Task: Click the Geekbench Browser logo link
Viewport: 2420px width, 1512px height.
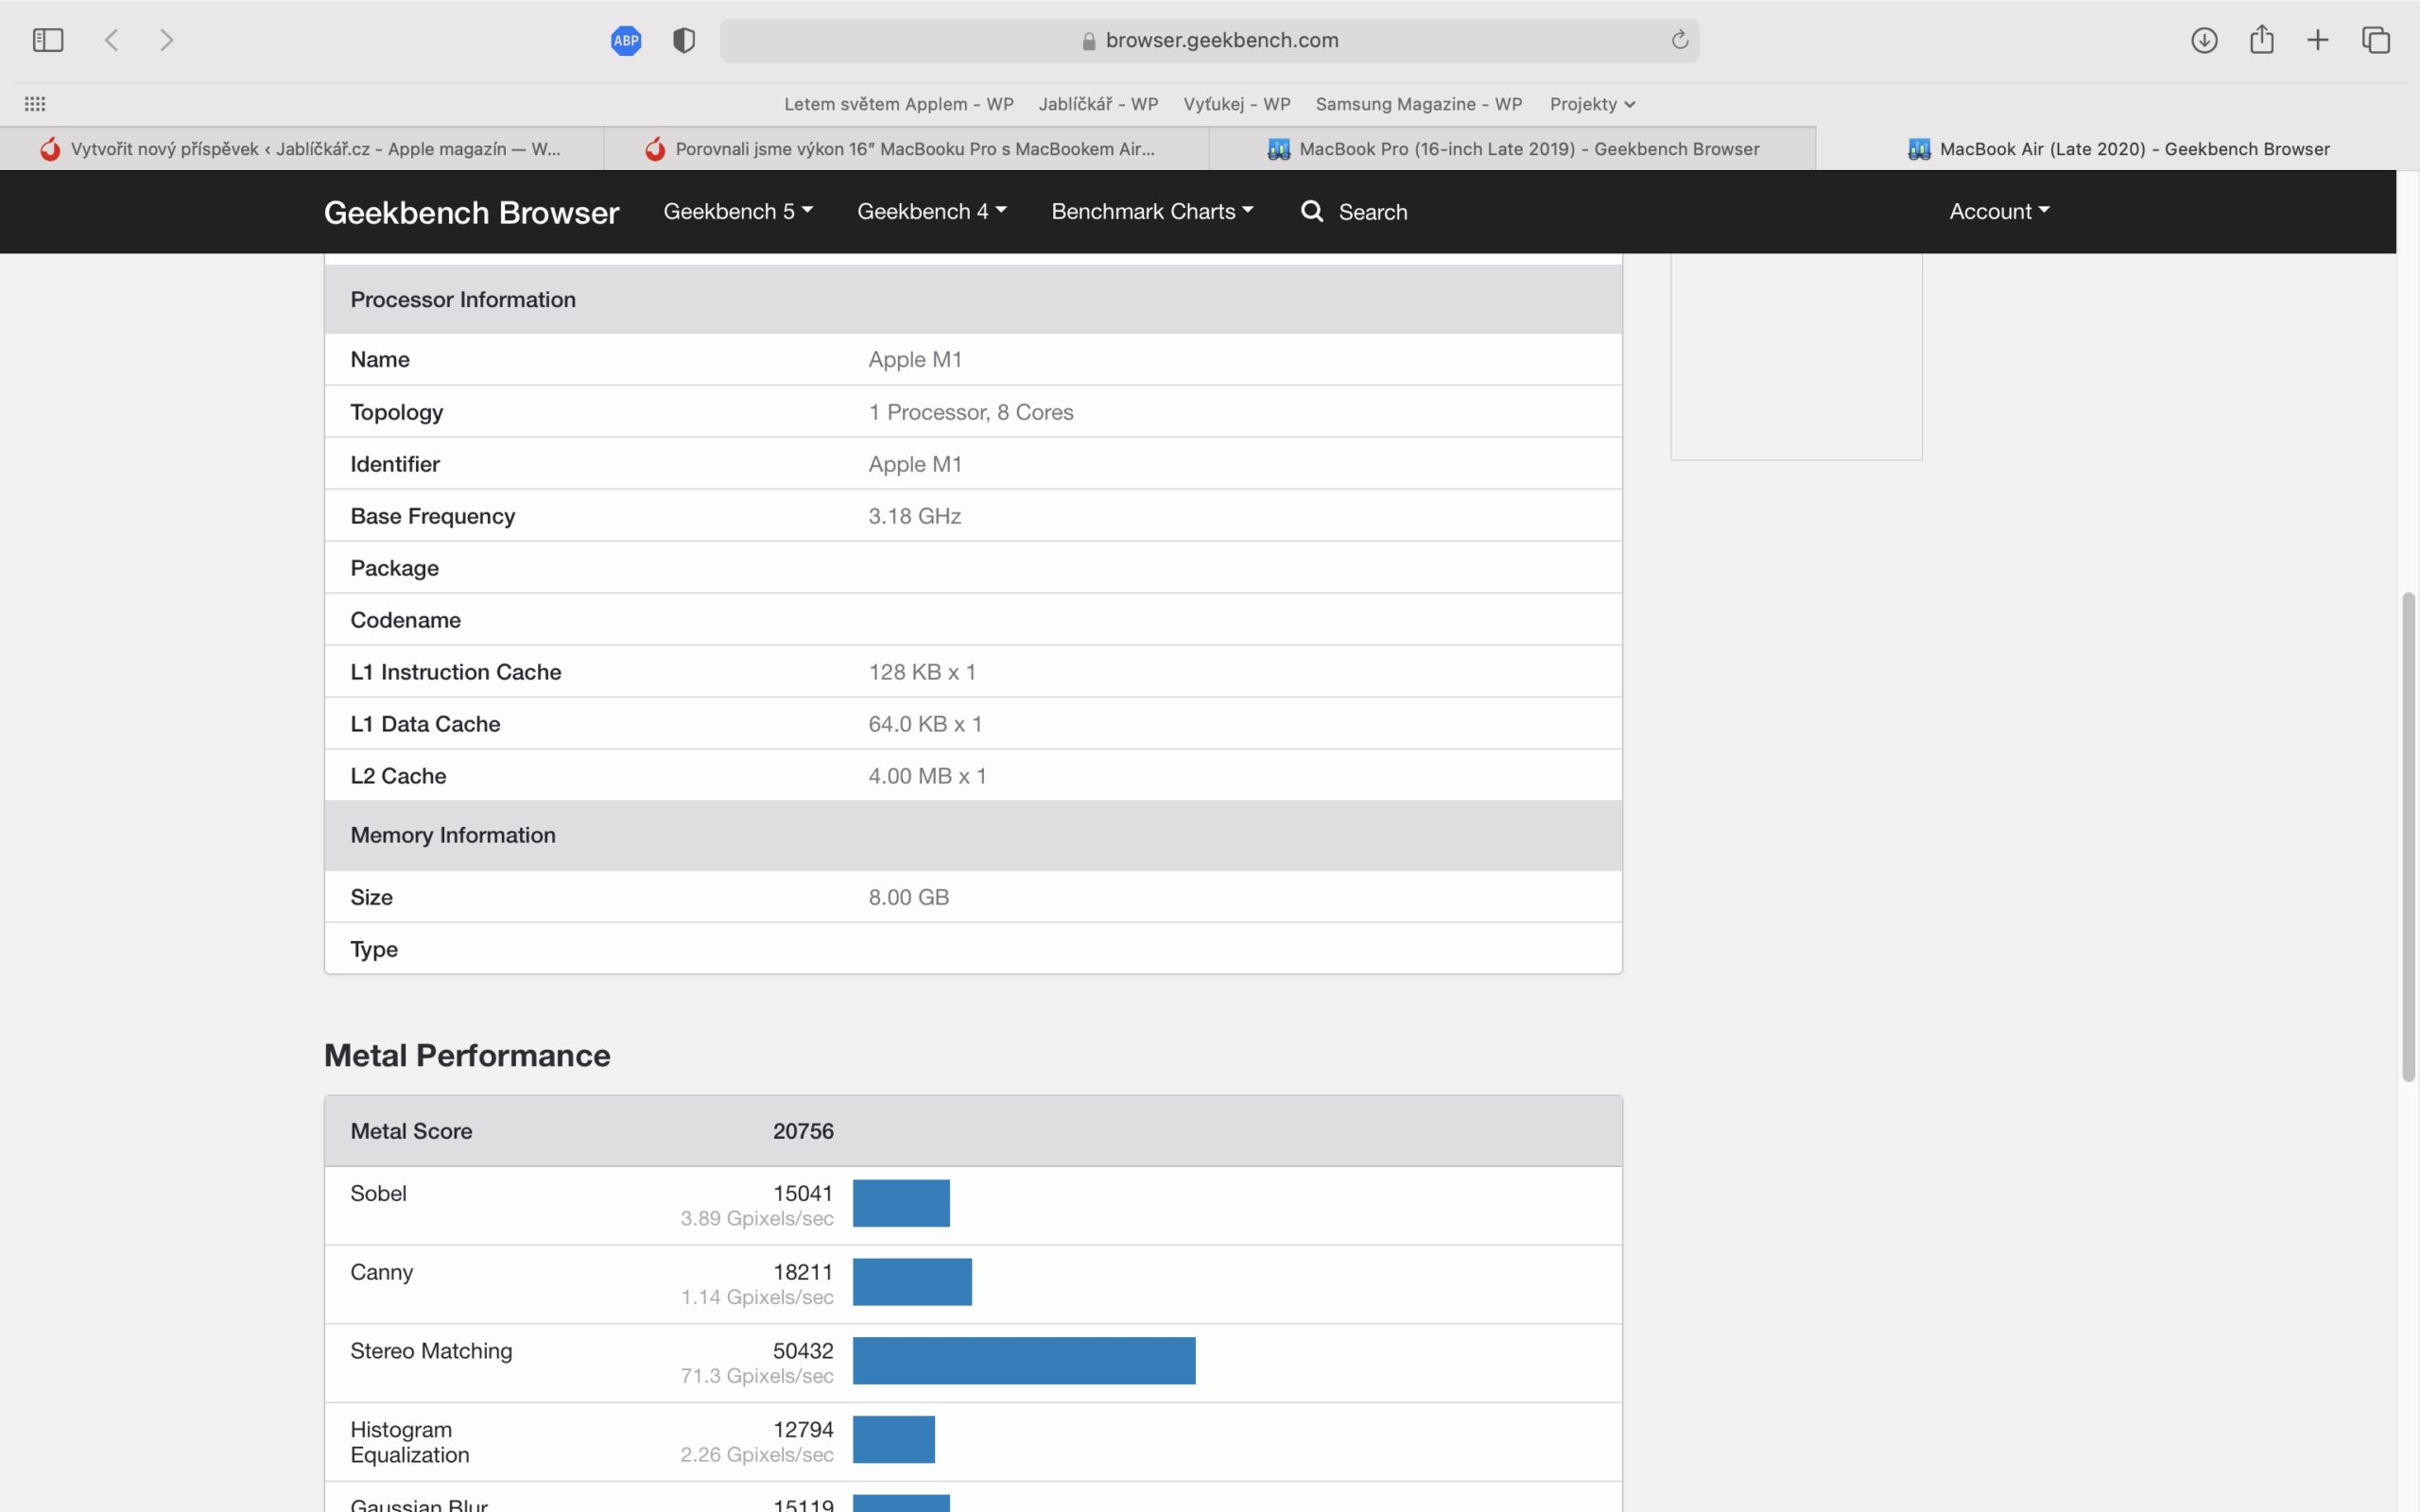Action: tap(471, 212)
